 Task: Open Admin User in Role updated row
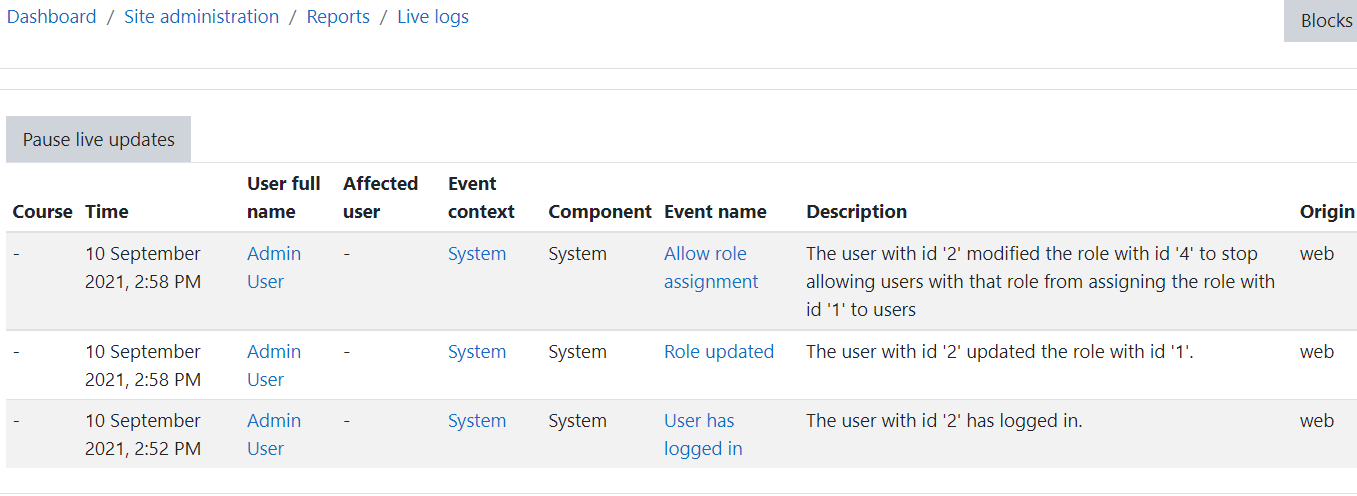(x=274, y=366)
